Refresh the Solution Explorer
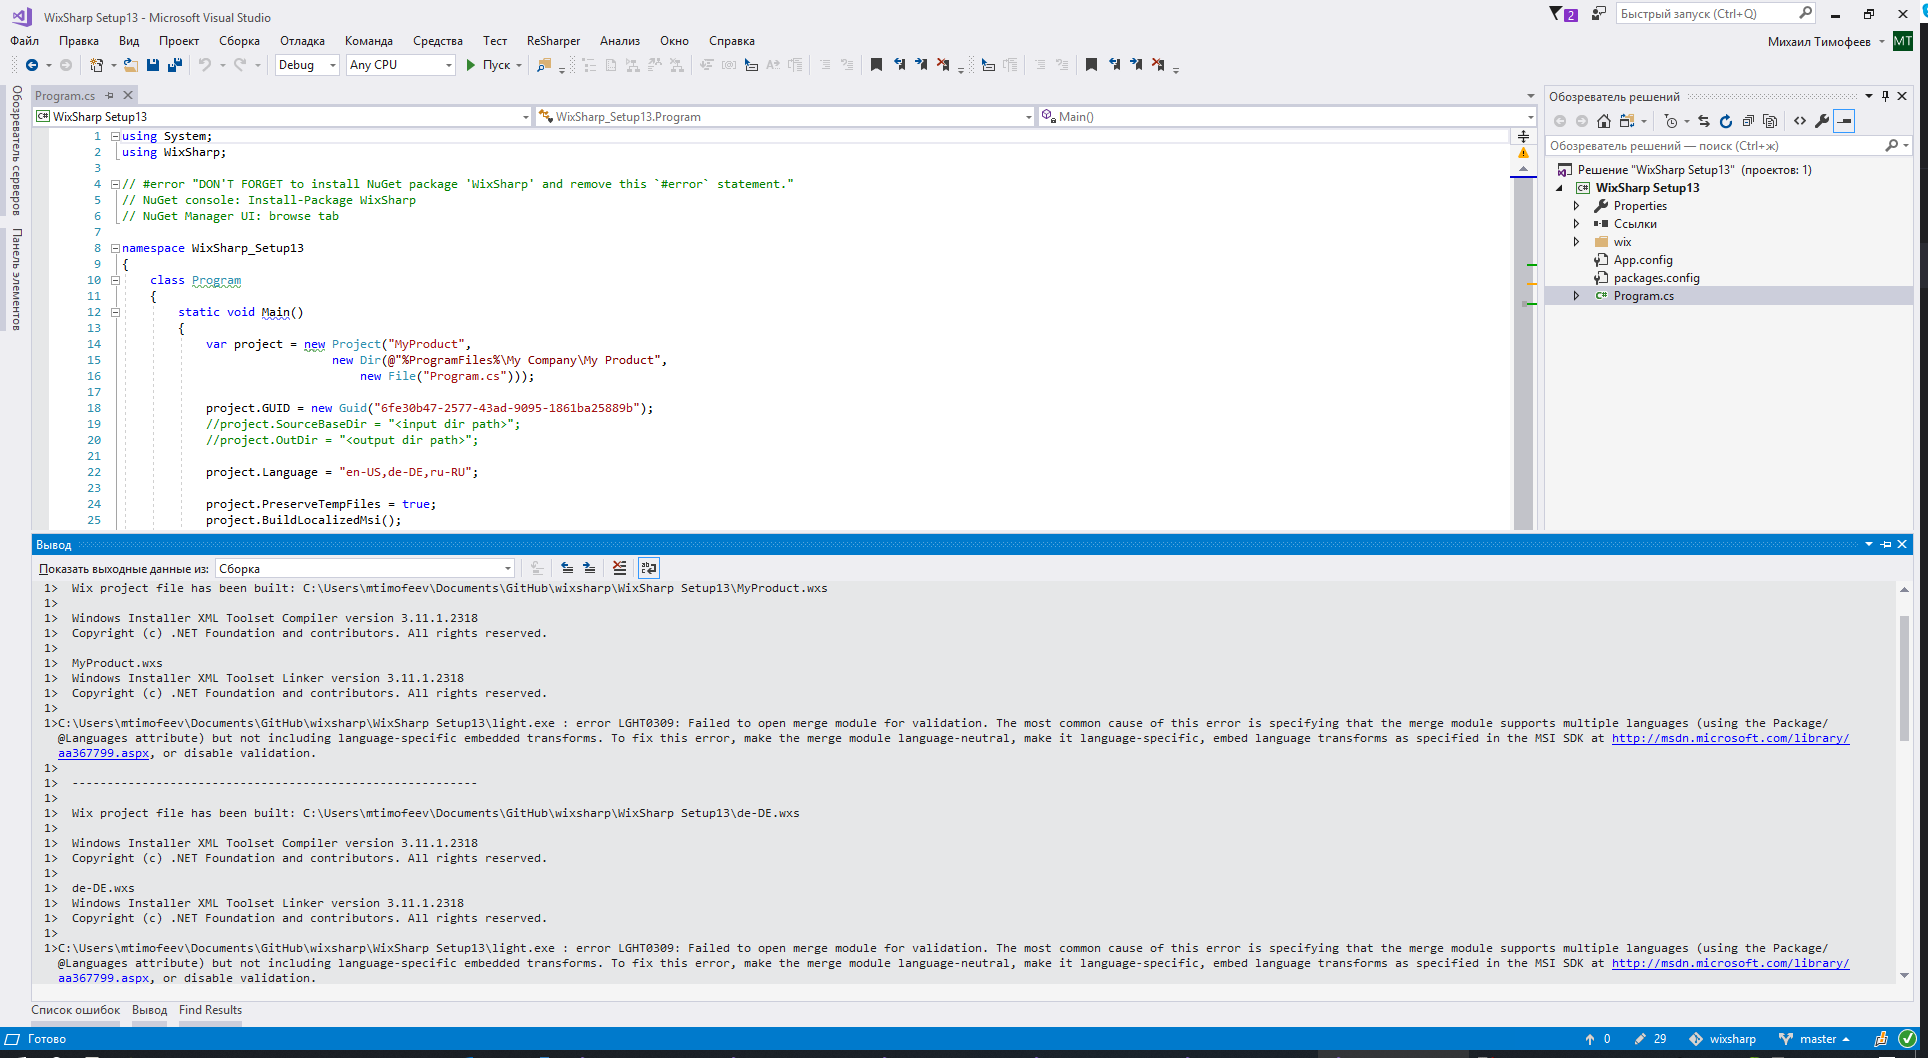 [1726, 121]
